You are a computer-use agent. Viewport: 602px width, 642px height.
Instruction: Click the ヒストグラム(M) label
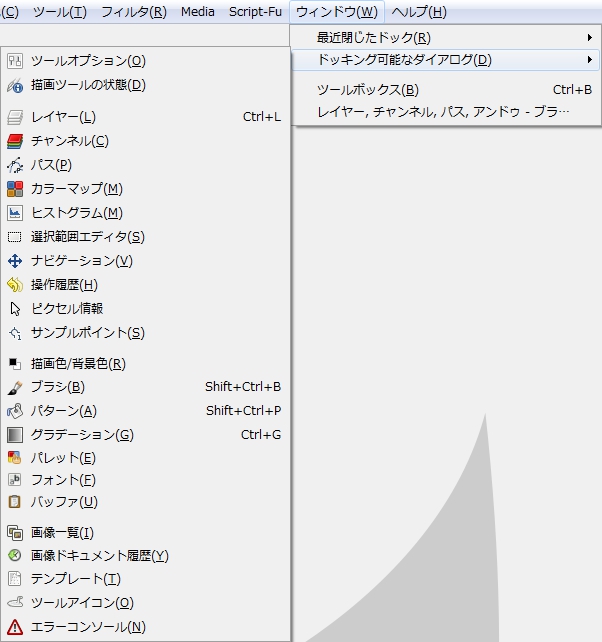pyautogui.click(x=77, y=213)
